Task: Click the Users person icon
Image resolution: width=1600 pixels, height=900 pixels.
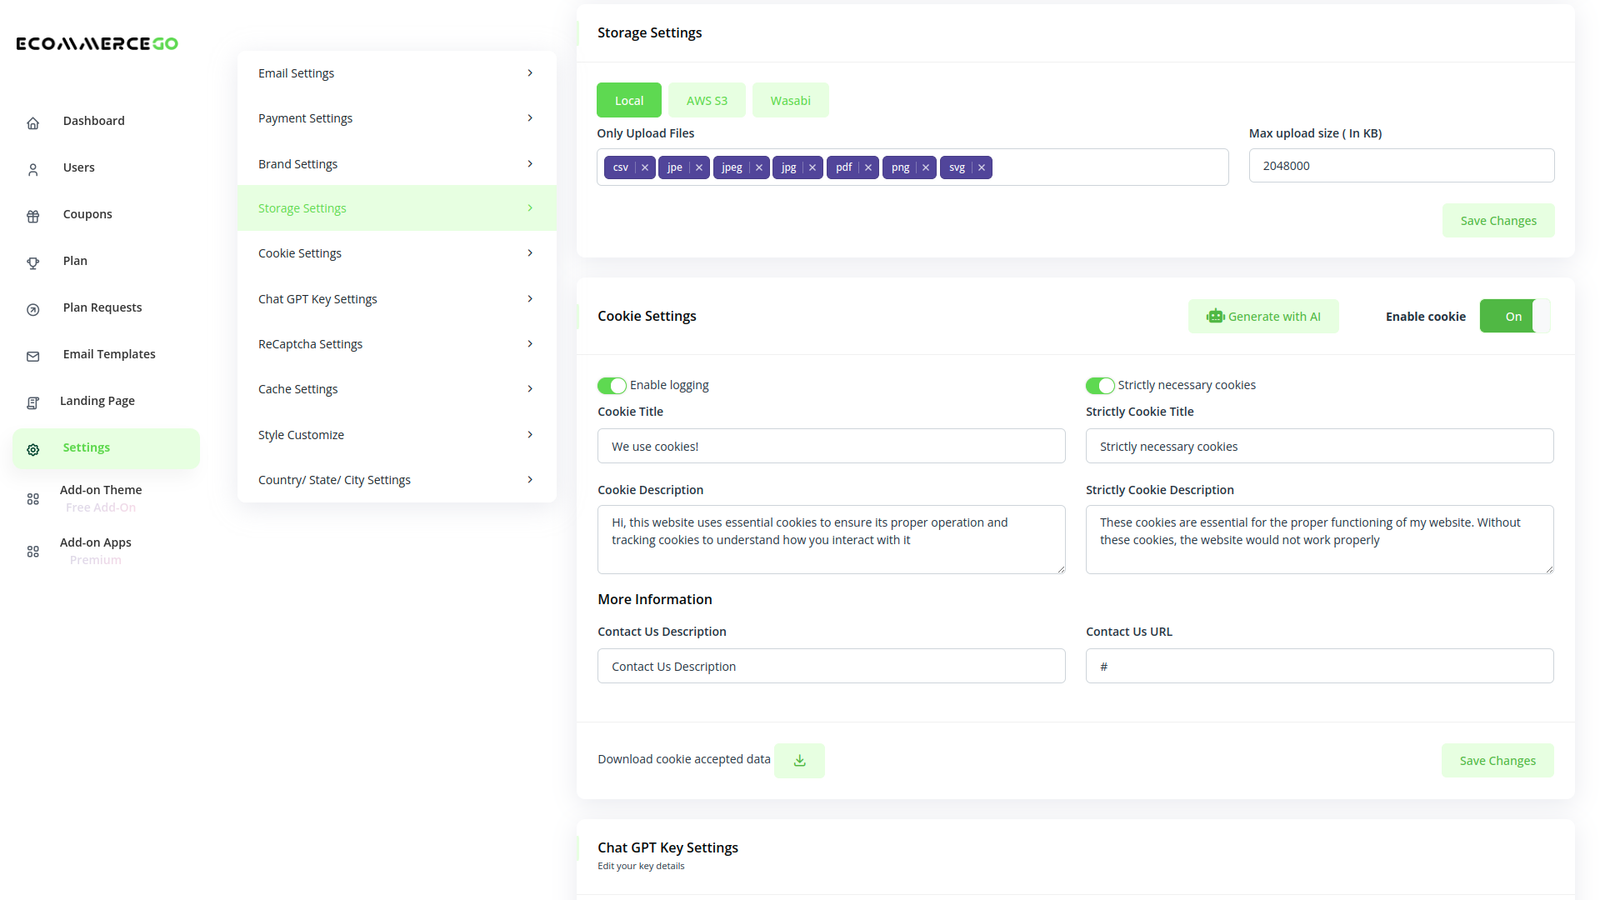Action: click(33, 170)
